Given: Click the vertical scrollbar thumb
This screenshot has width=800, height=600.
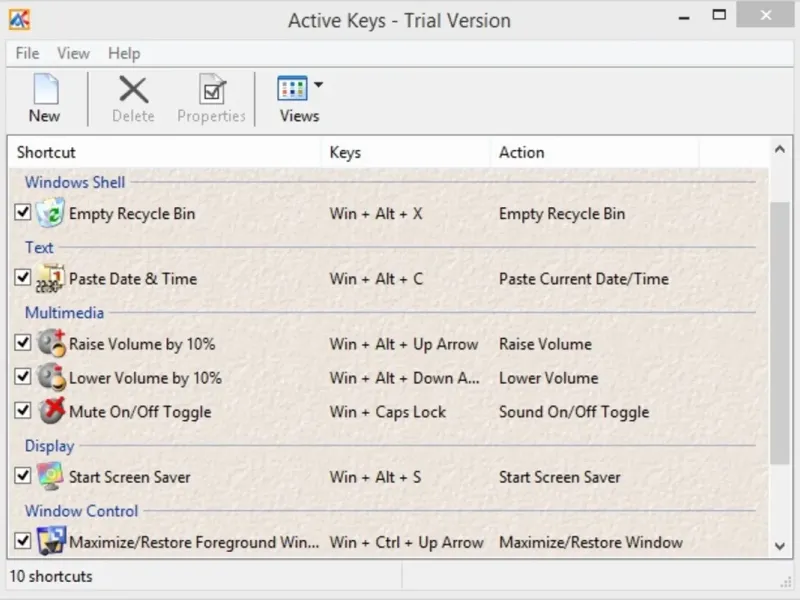Looking at the screenshot, I should tap(780, 333).
